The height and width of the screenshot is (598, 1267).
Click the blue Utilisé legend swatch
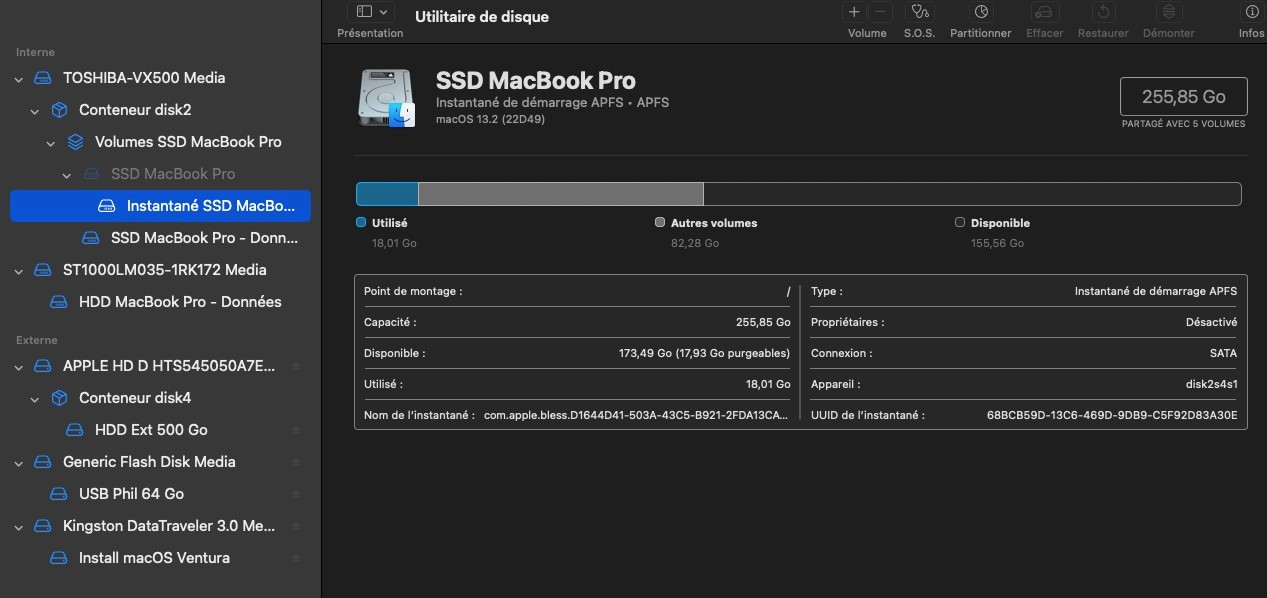pyautogui.click(x=361, y=223)
